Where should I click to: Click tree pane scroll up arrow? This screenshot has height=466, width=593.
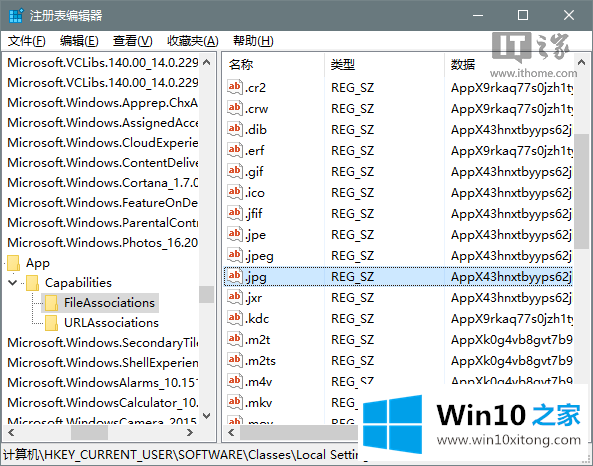click(x=206, y=62)
